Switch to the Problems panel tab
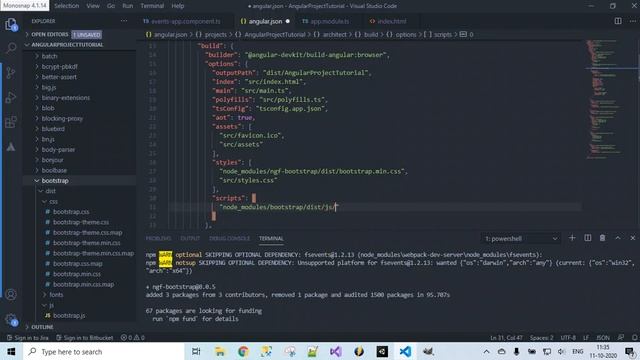The width and height of the screenshot is (640, 360). click(158, 238)
